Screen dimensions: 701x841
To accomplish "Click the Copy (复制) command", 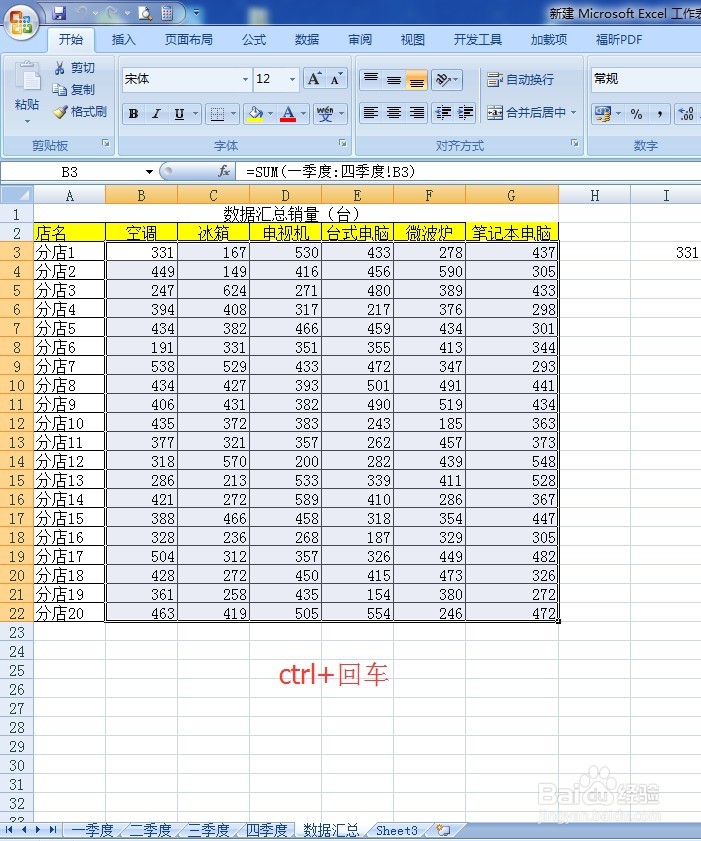I will 75,90.
